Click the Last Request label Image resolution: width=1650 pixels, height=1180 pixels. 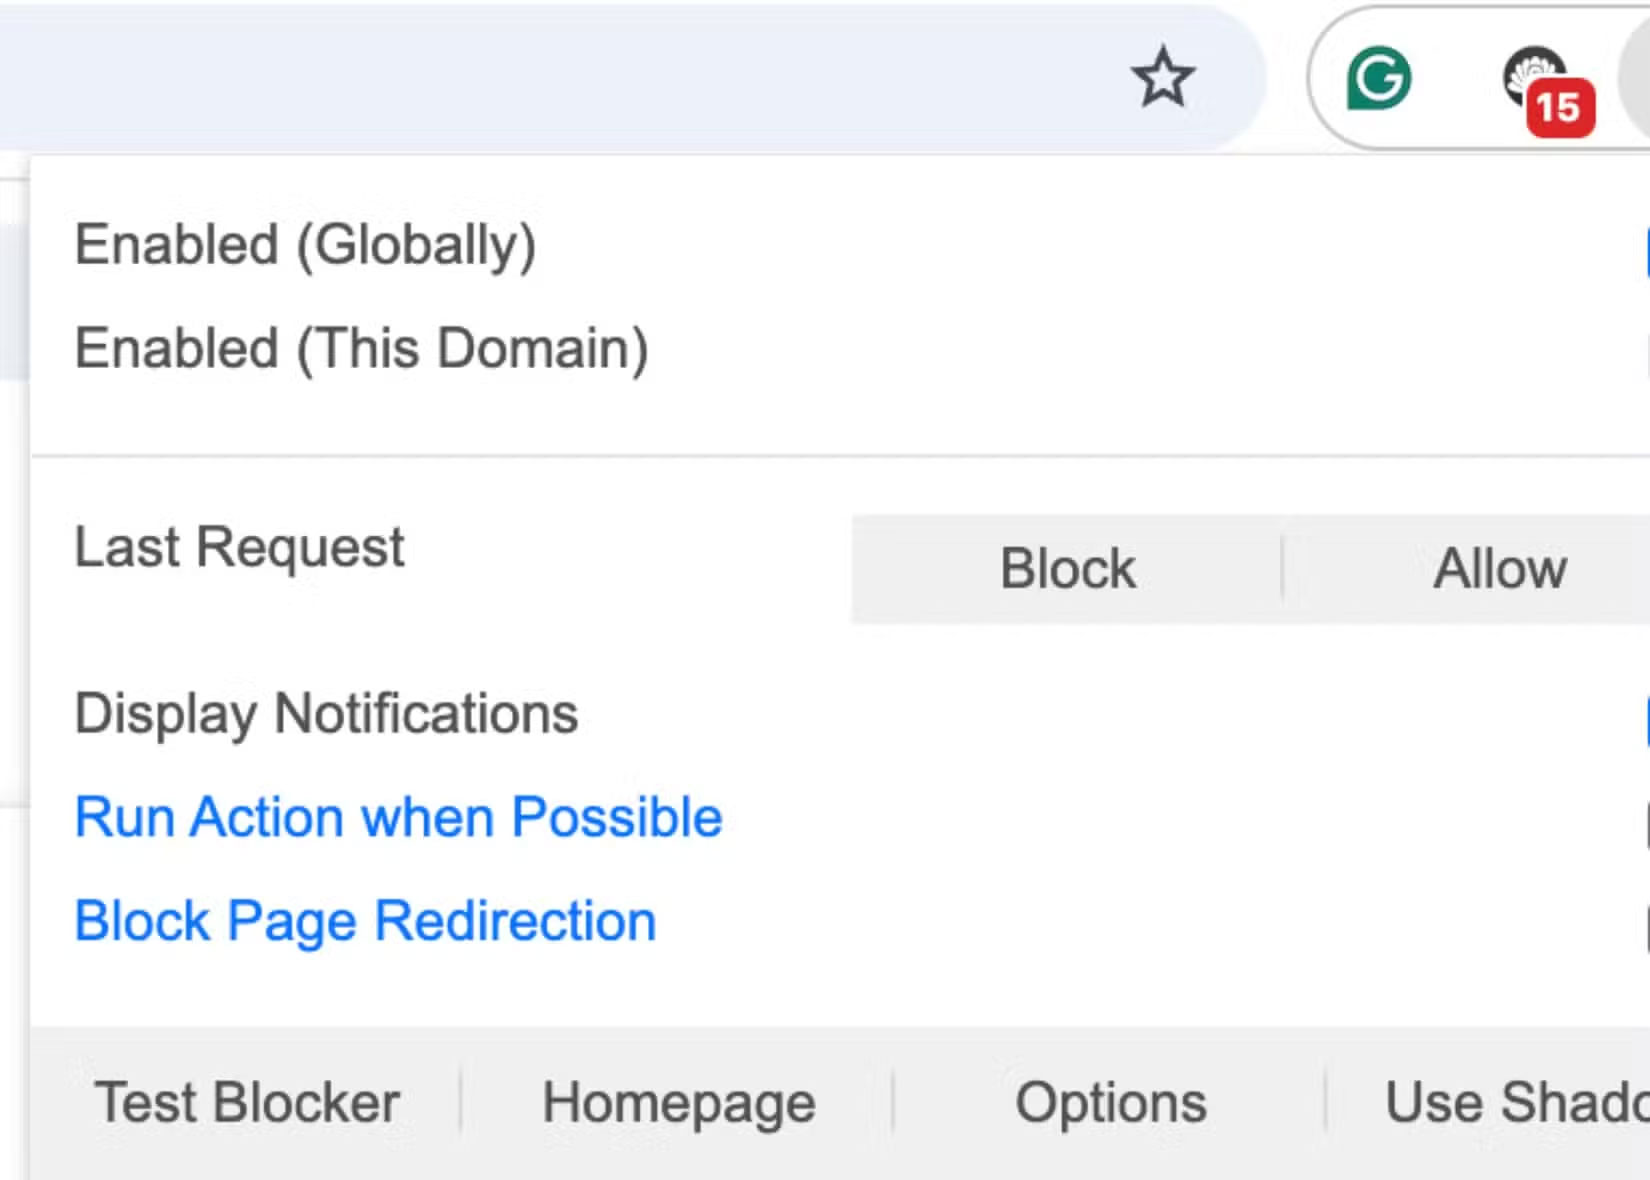tap(239, 548)
